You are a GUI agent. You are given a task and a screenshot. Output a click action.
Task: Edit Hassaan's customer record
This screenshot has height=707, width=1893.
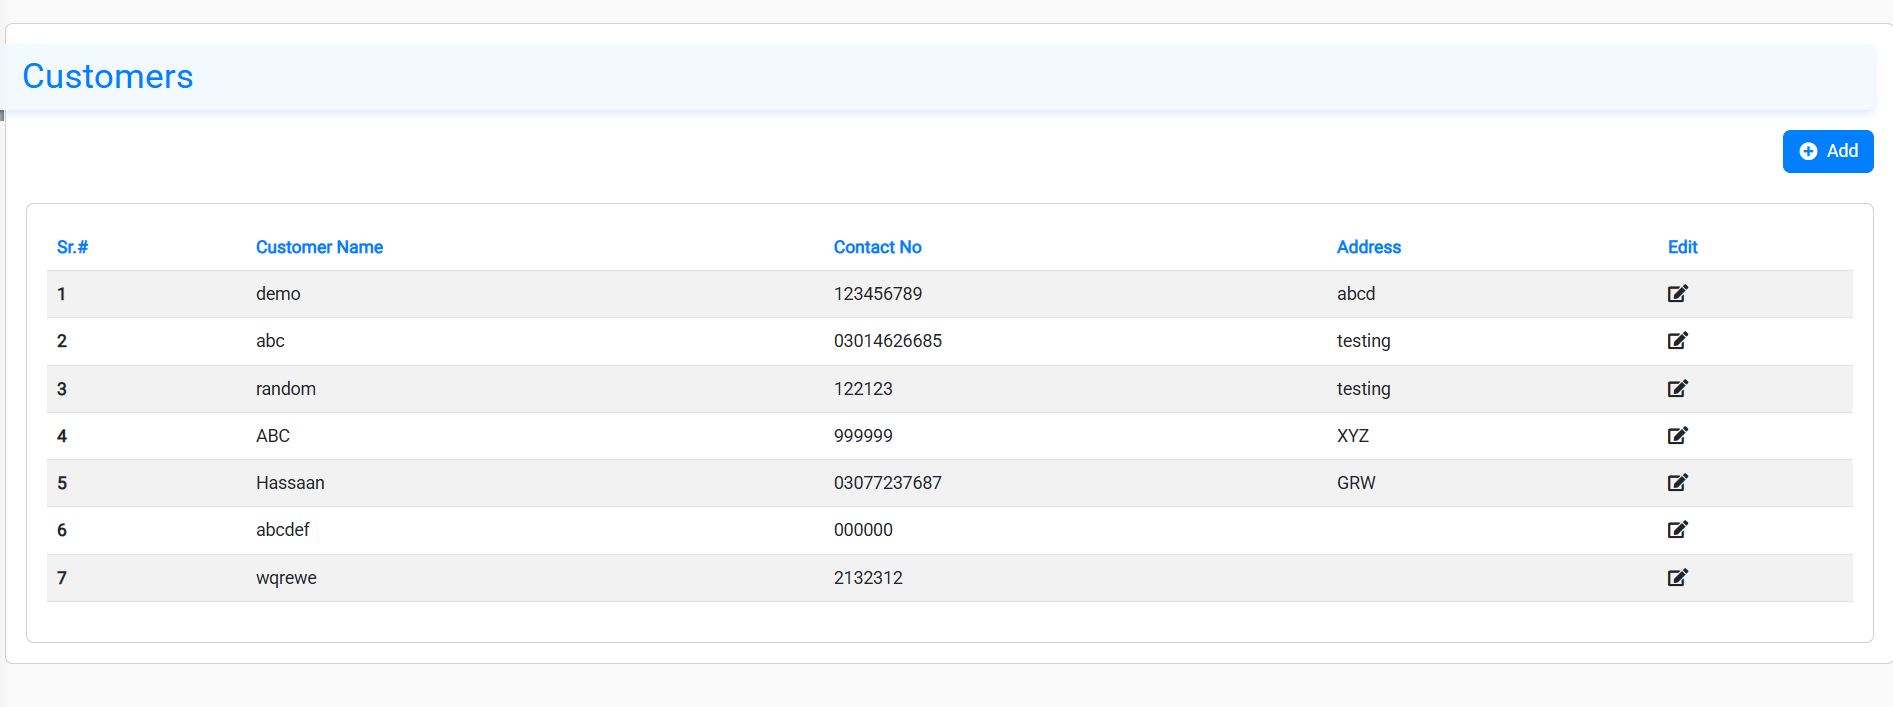(x=1677, y=483)
